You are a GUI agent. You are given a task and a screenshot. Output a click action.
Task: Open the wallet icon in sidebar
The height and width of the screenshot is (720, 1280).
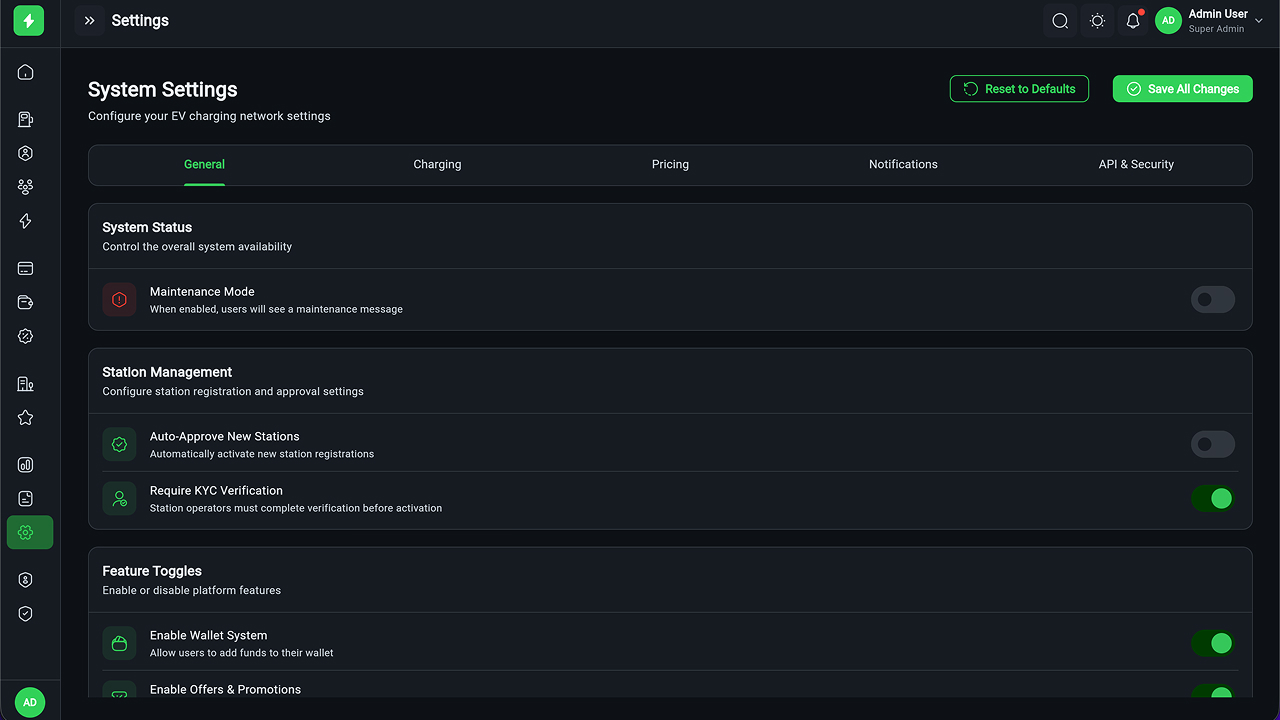26,302
